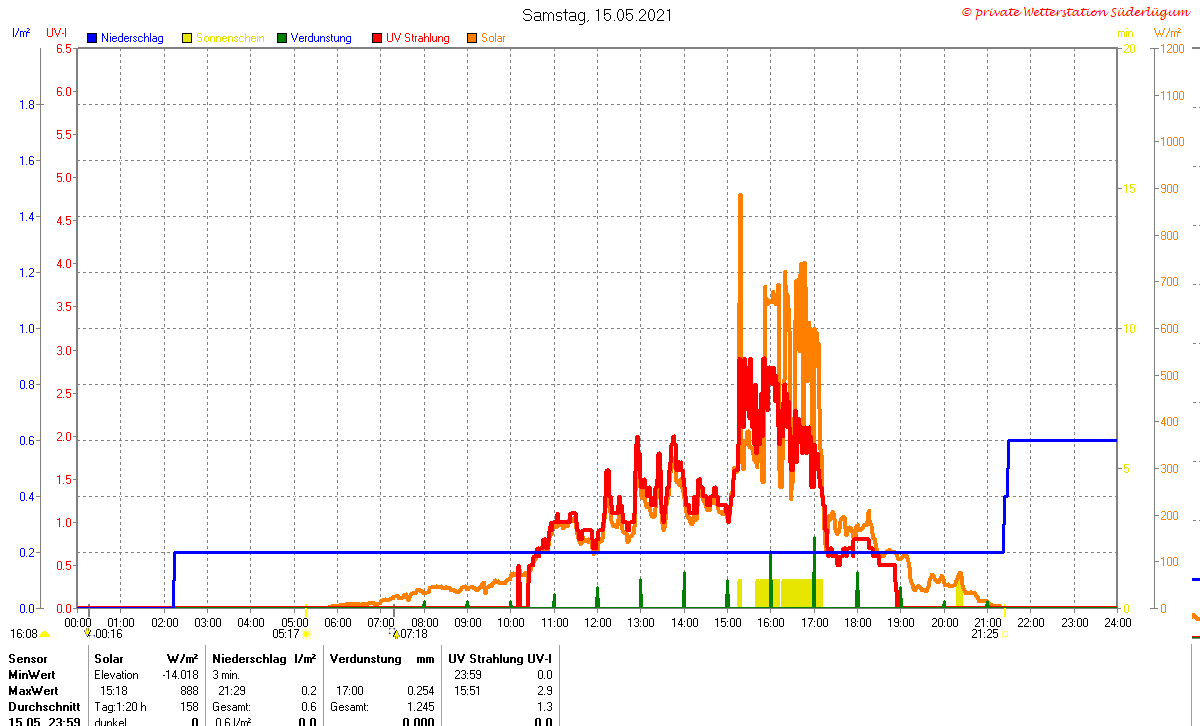
Task: Click the UV Strahlung UV-I table header
Action: pyautogui.click(x=500, y=659)
